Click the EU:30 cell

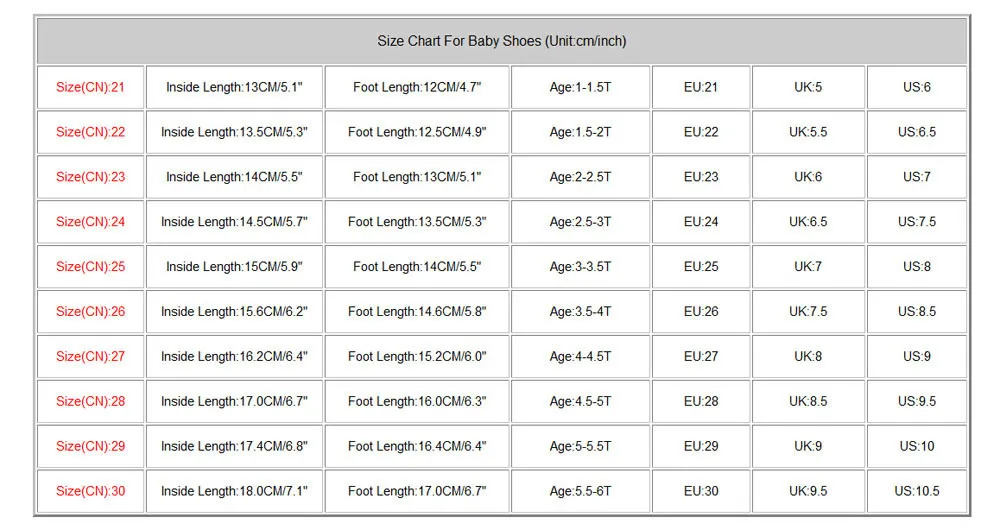tap(701, 491)
